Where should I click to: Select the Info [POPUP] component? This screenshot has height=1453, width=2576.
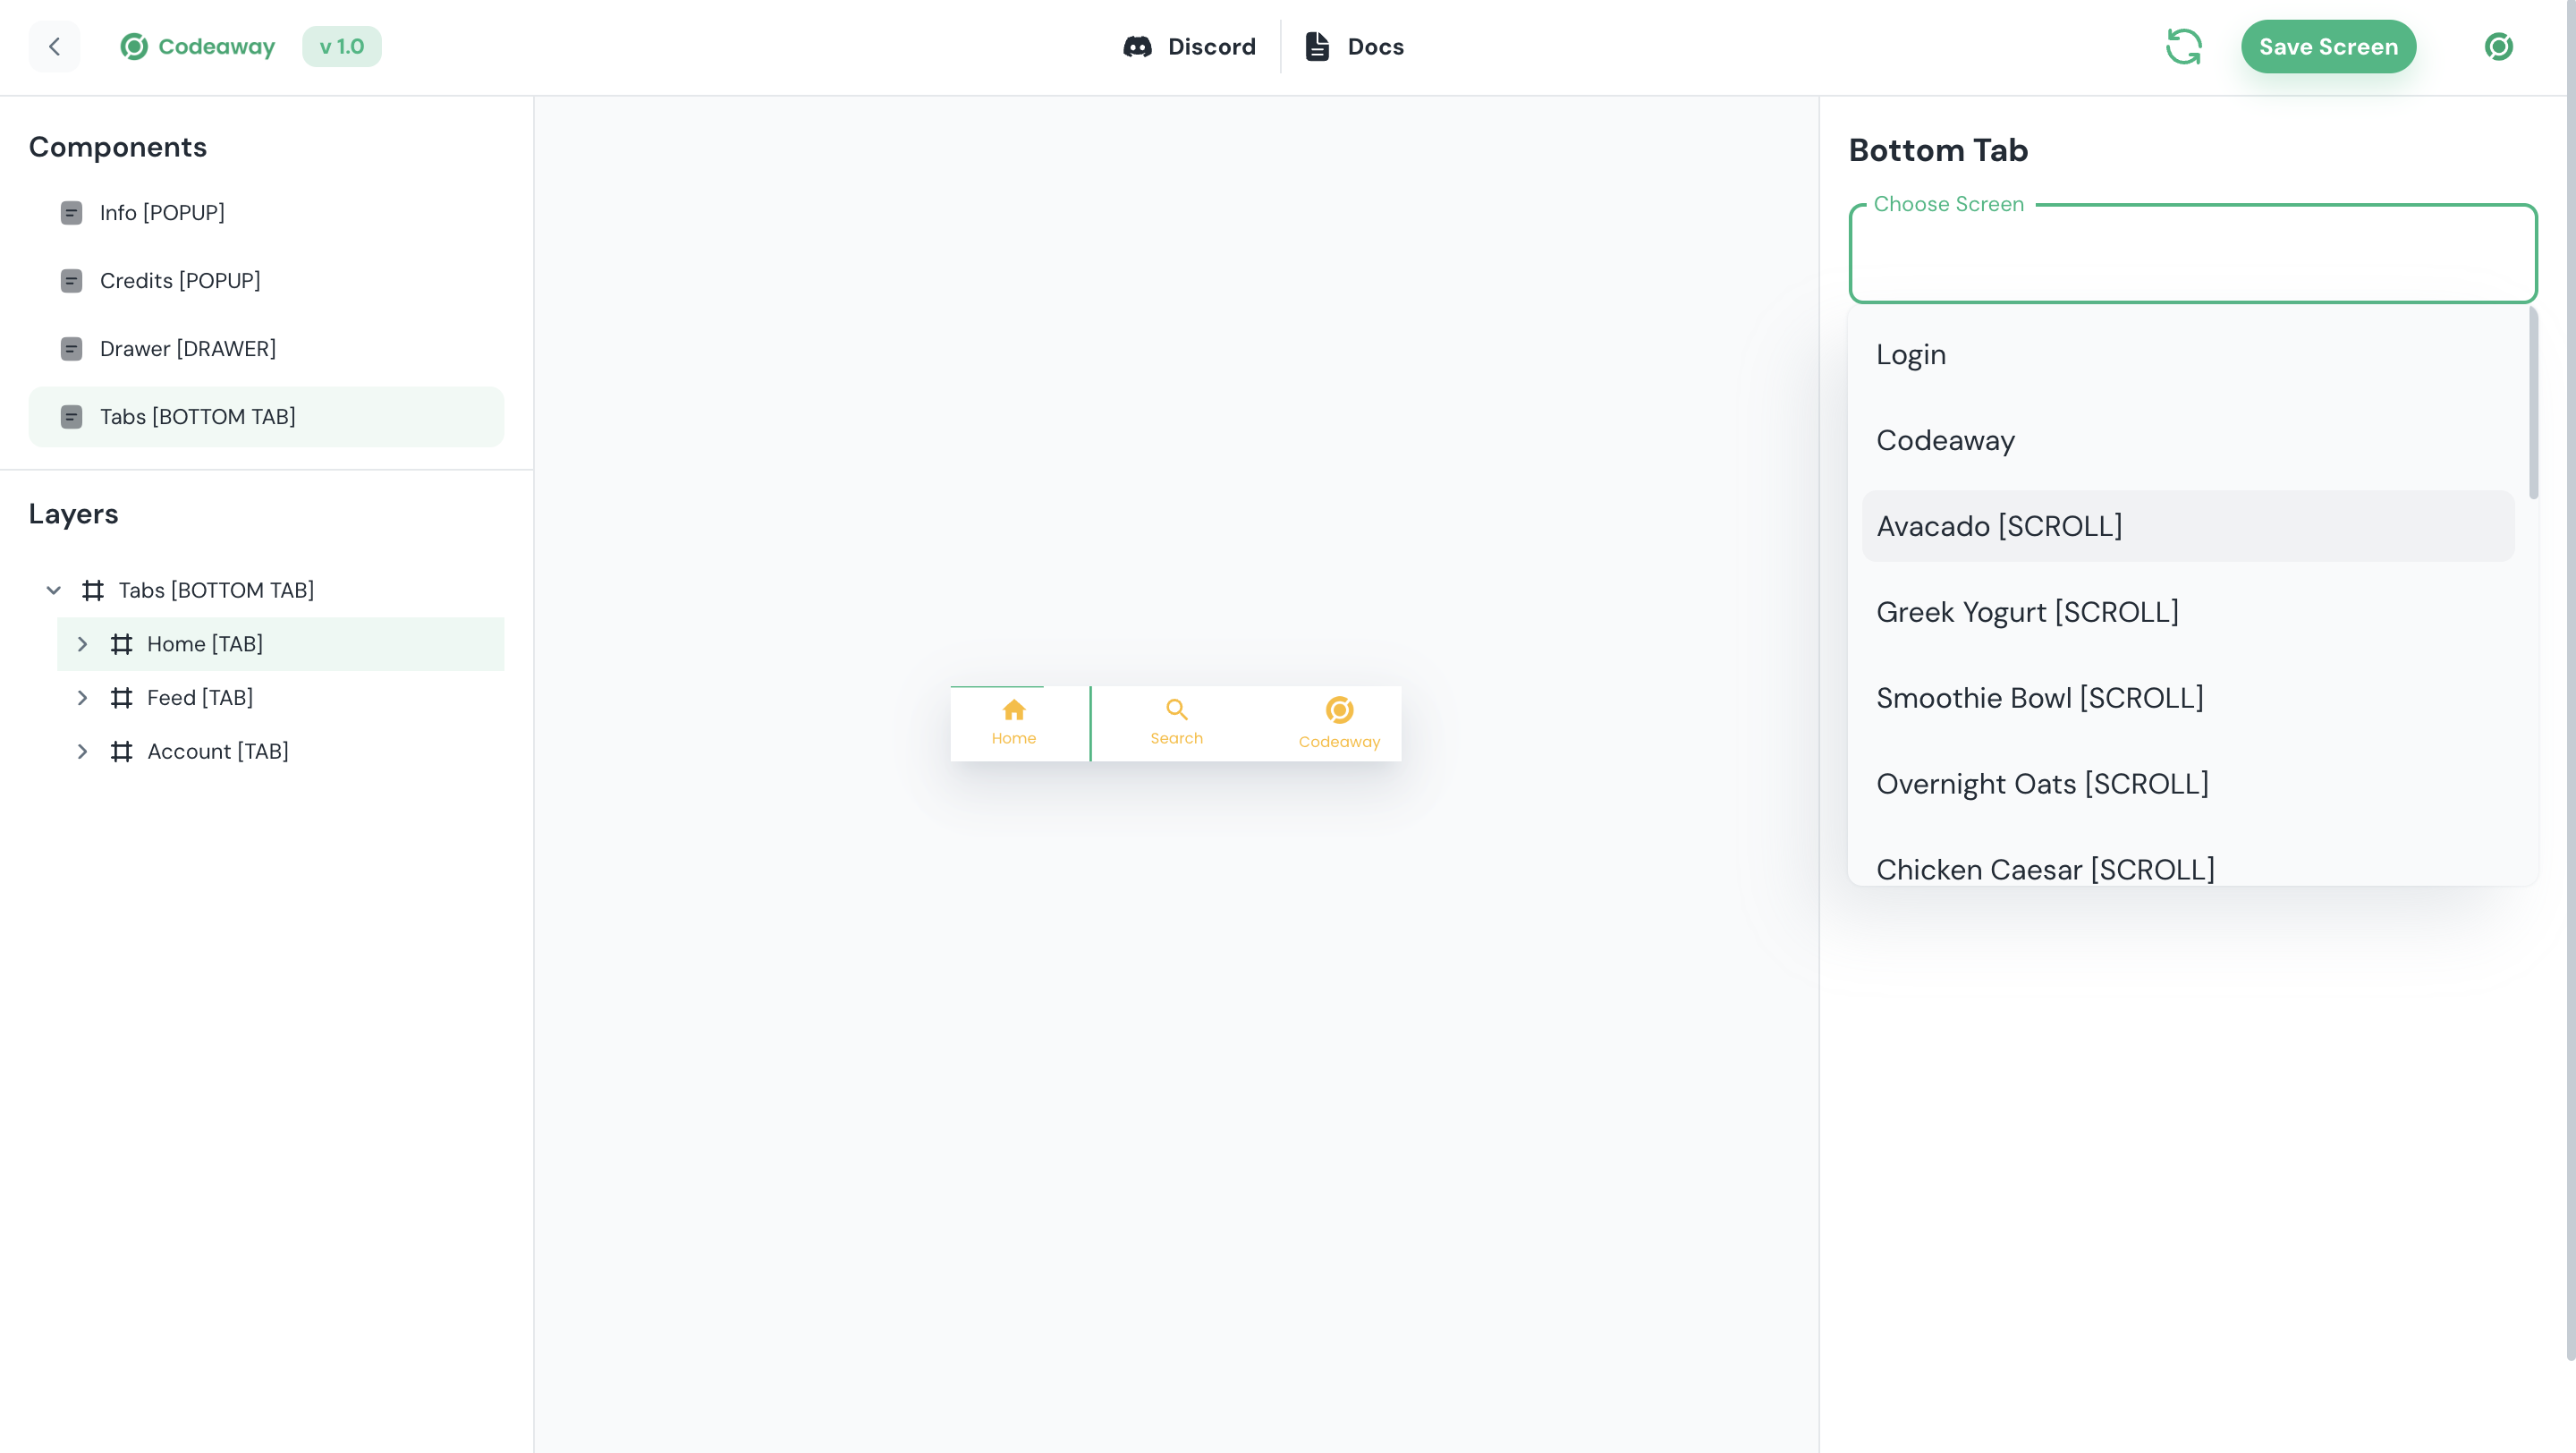pos(162,212)
